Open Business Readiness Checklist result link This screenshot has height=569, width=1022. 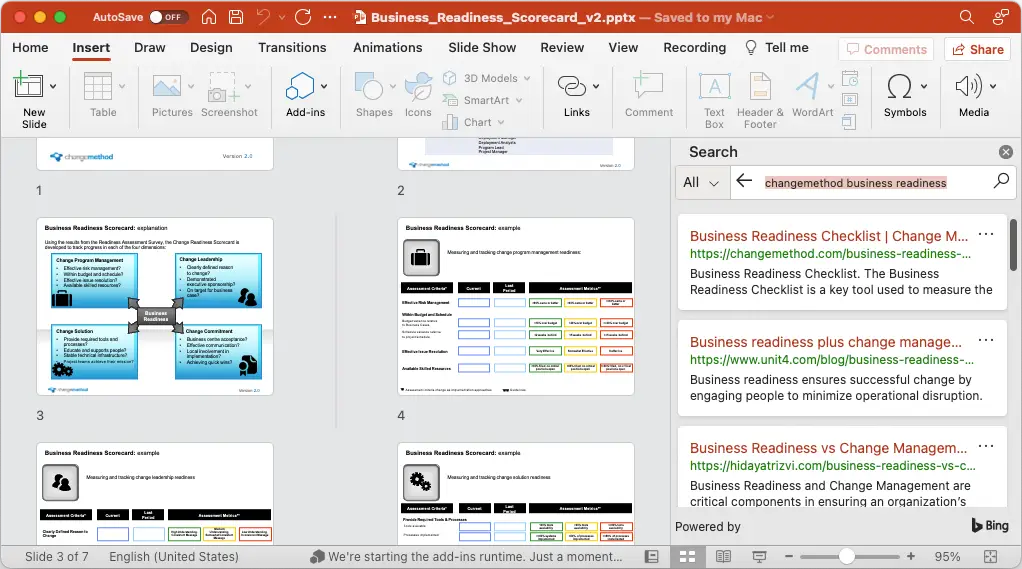point(828,236)
